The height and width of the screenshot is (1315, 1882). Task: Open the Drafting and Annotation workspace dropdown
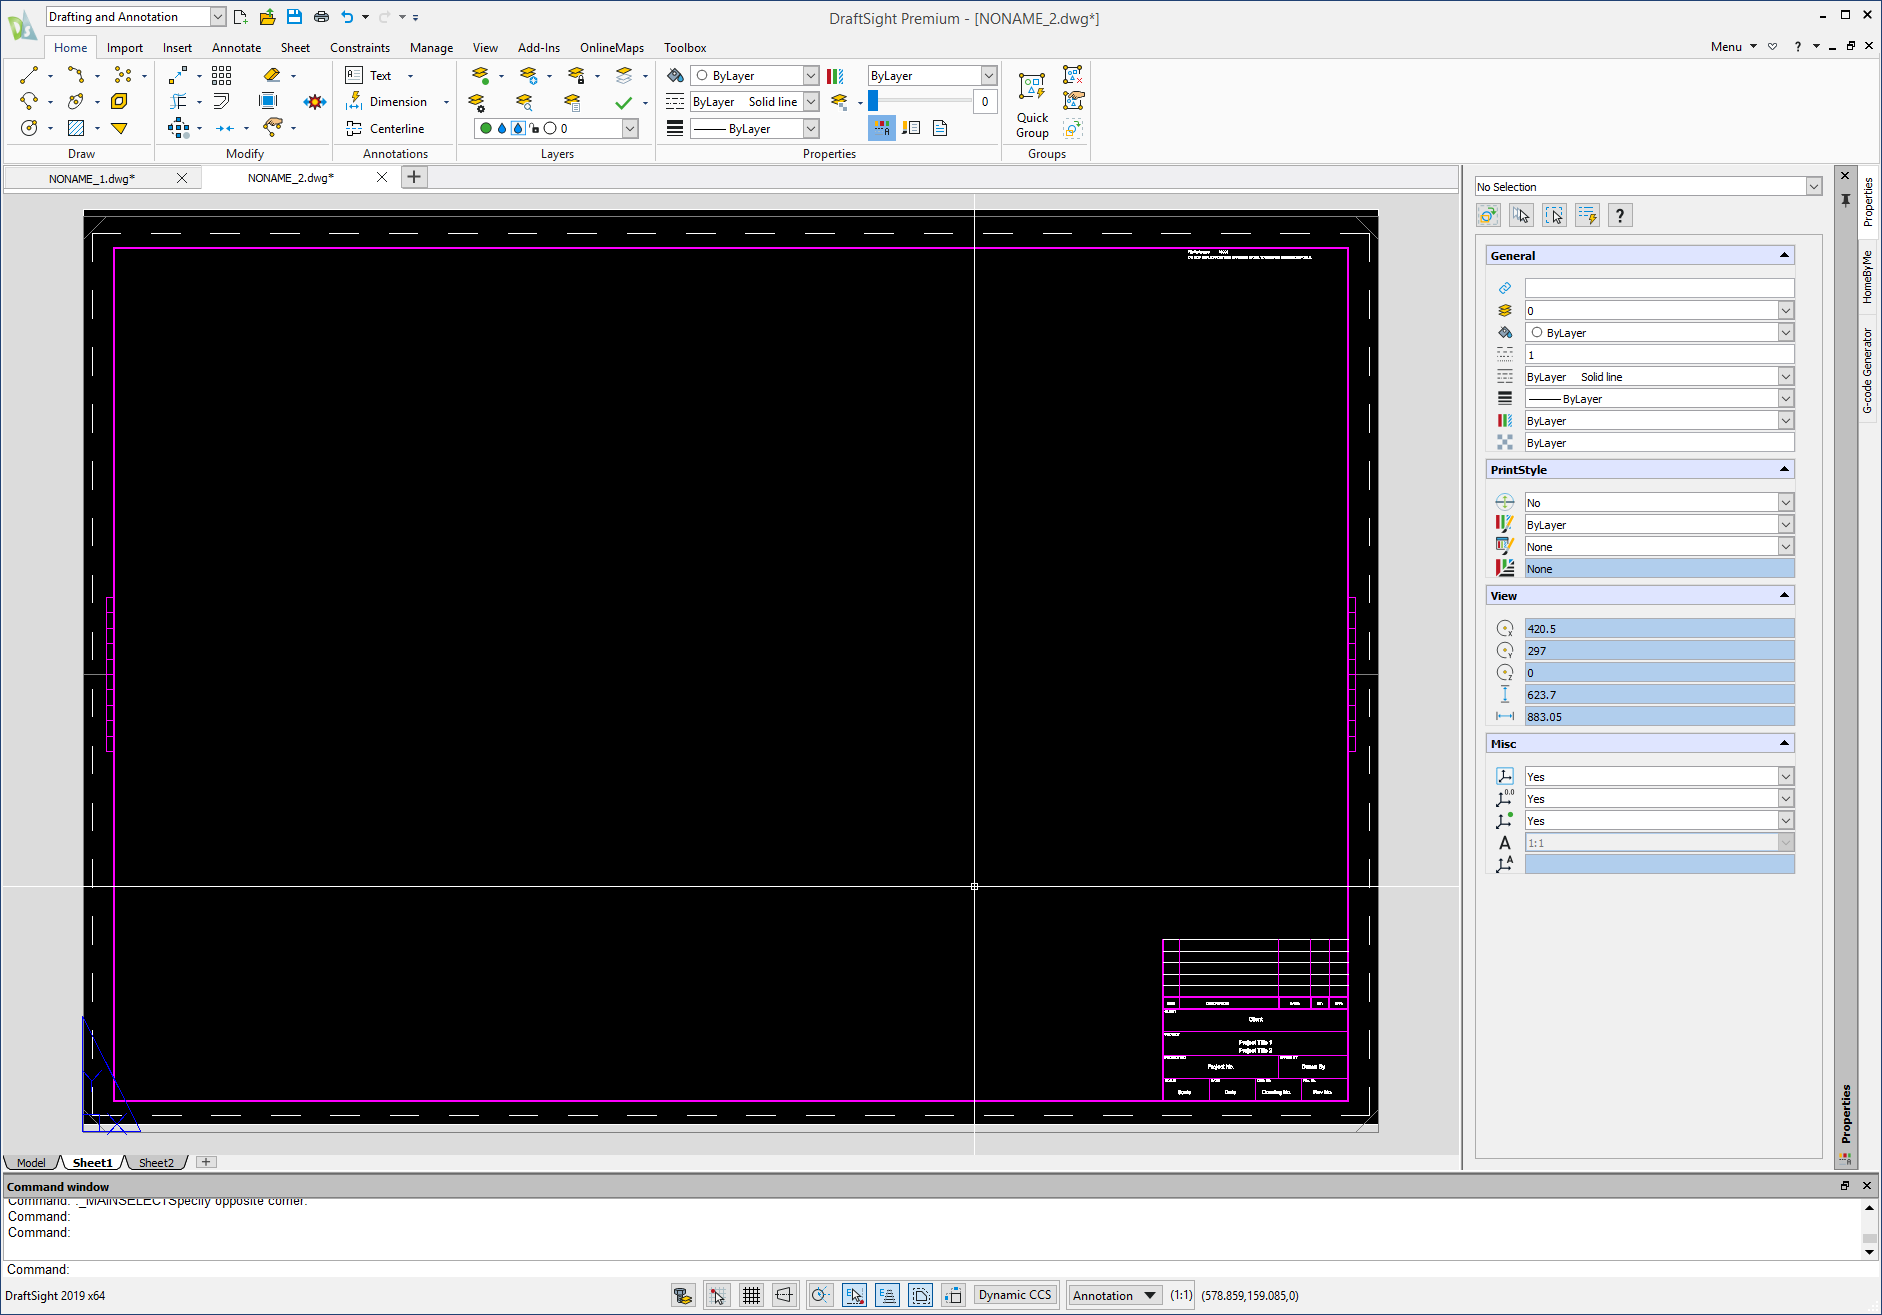click(217, 17)
